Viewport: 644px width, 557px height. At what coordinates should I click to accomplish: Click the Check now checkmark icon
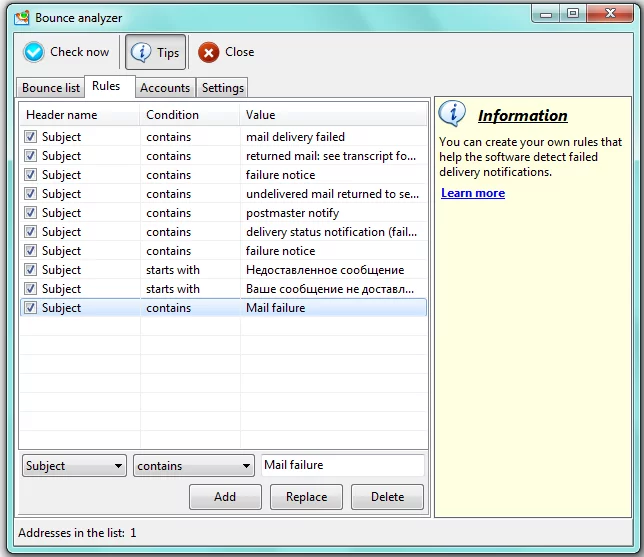tap(34, 52)
